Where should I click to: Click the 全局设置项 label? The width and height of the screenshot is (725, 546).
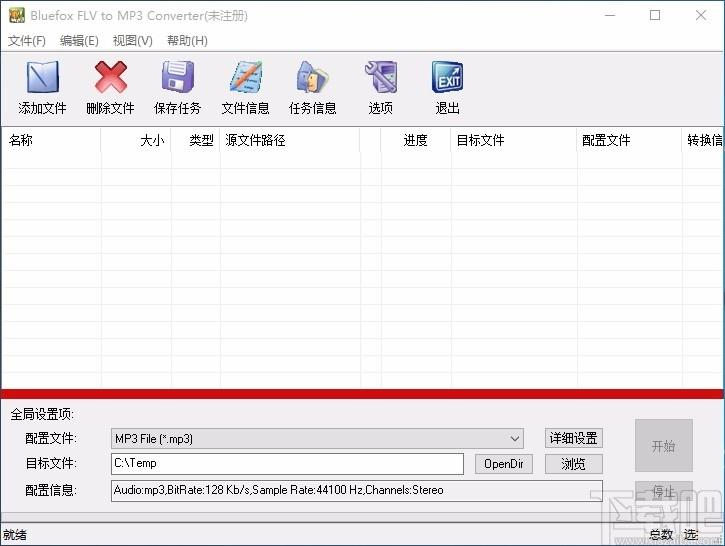42,414
